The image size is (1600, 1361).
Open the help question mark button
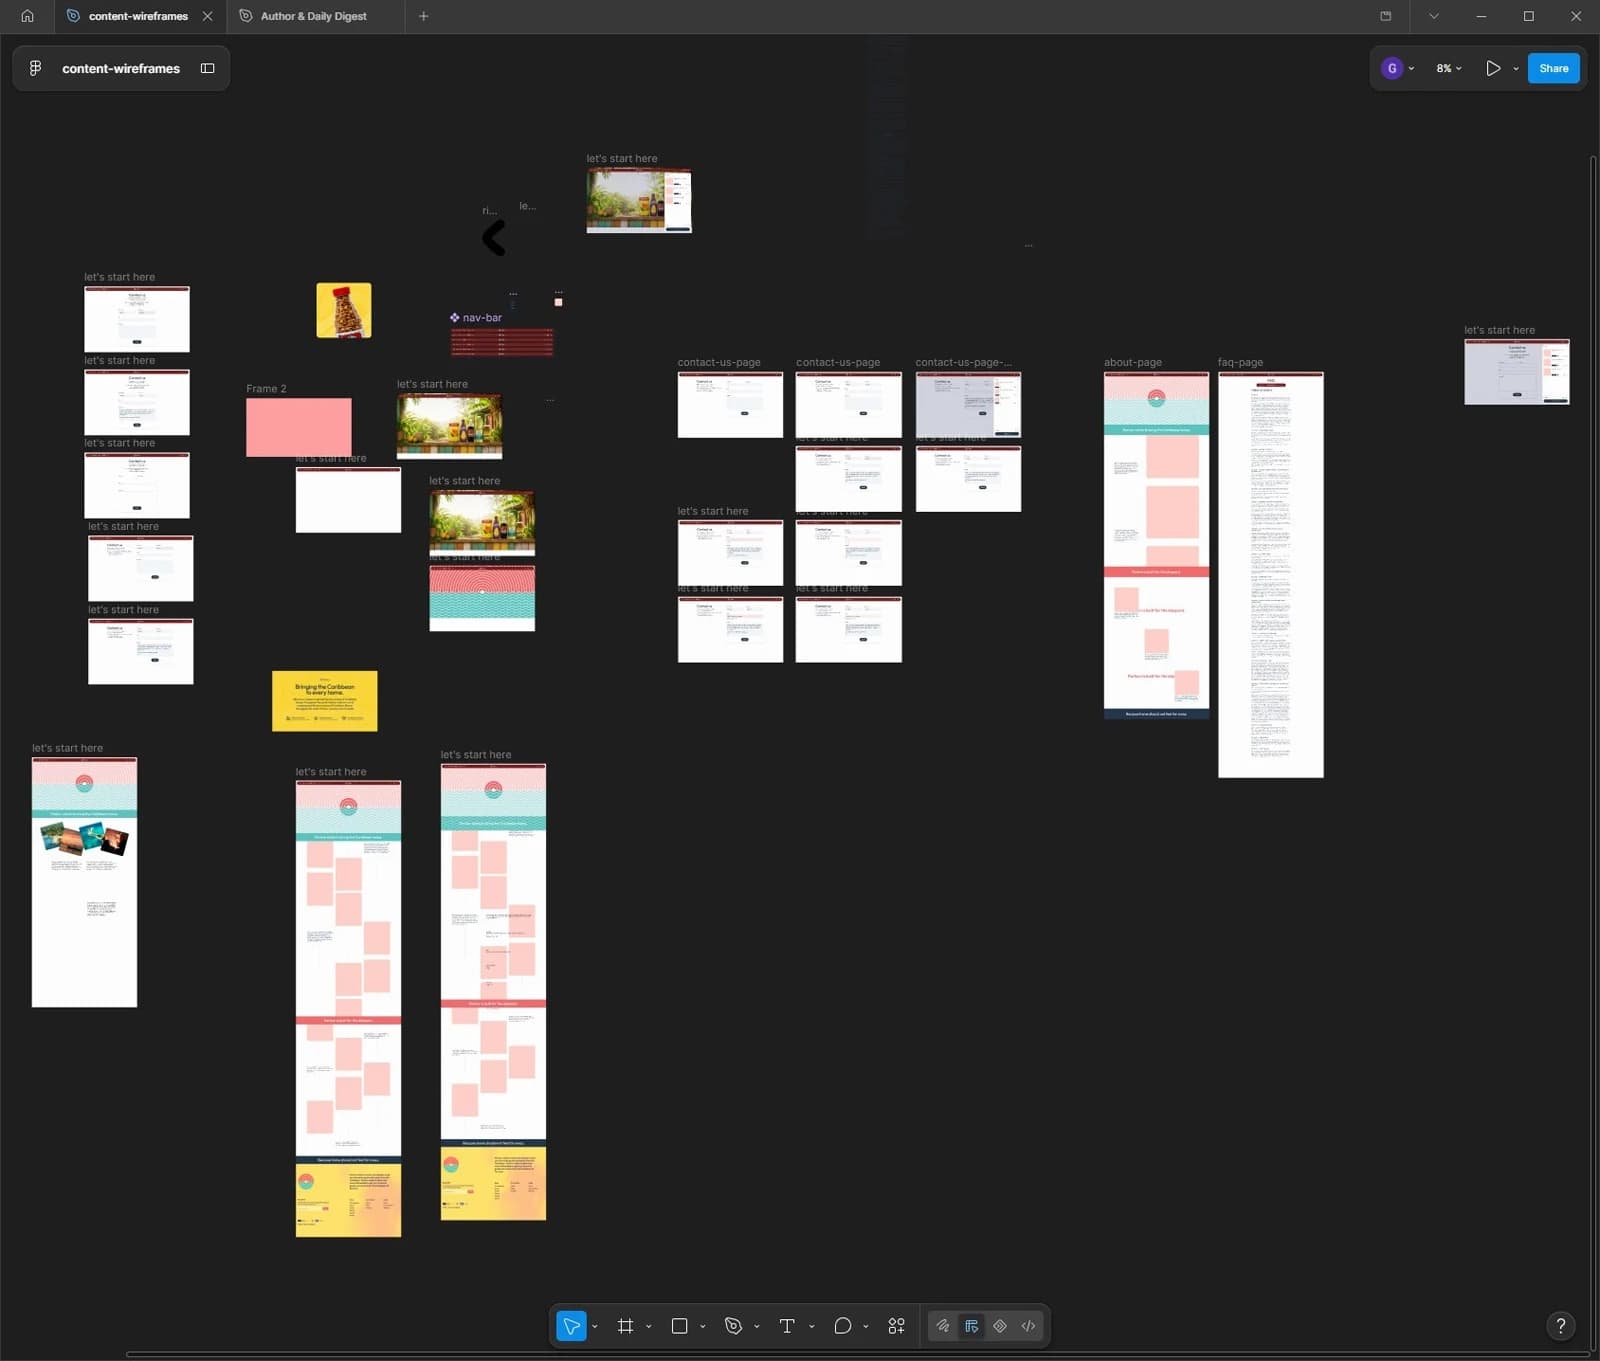pyautogui.click(x=1561, y=1326)
